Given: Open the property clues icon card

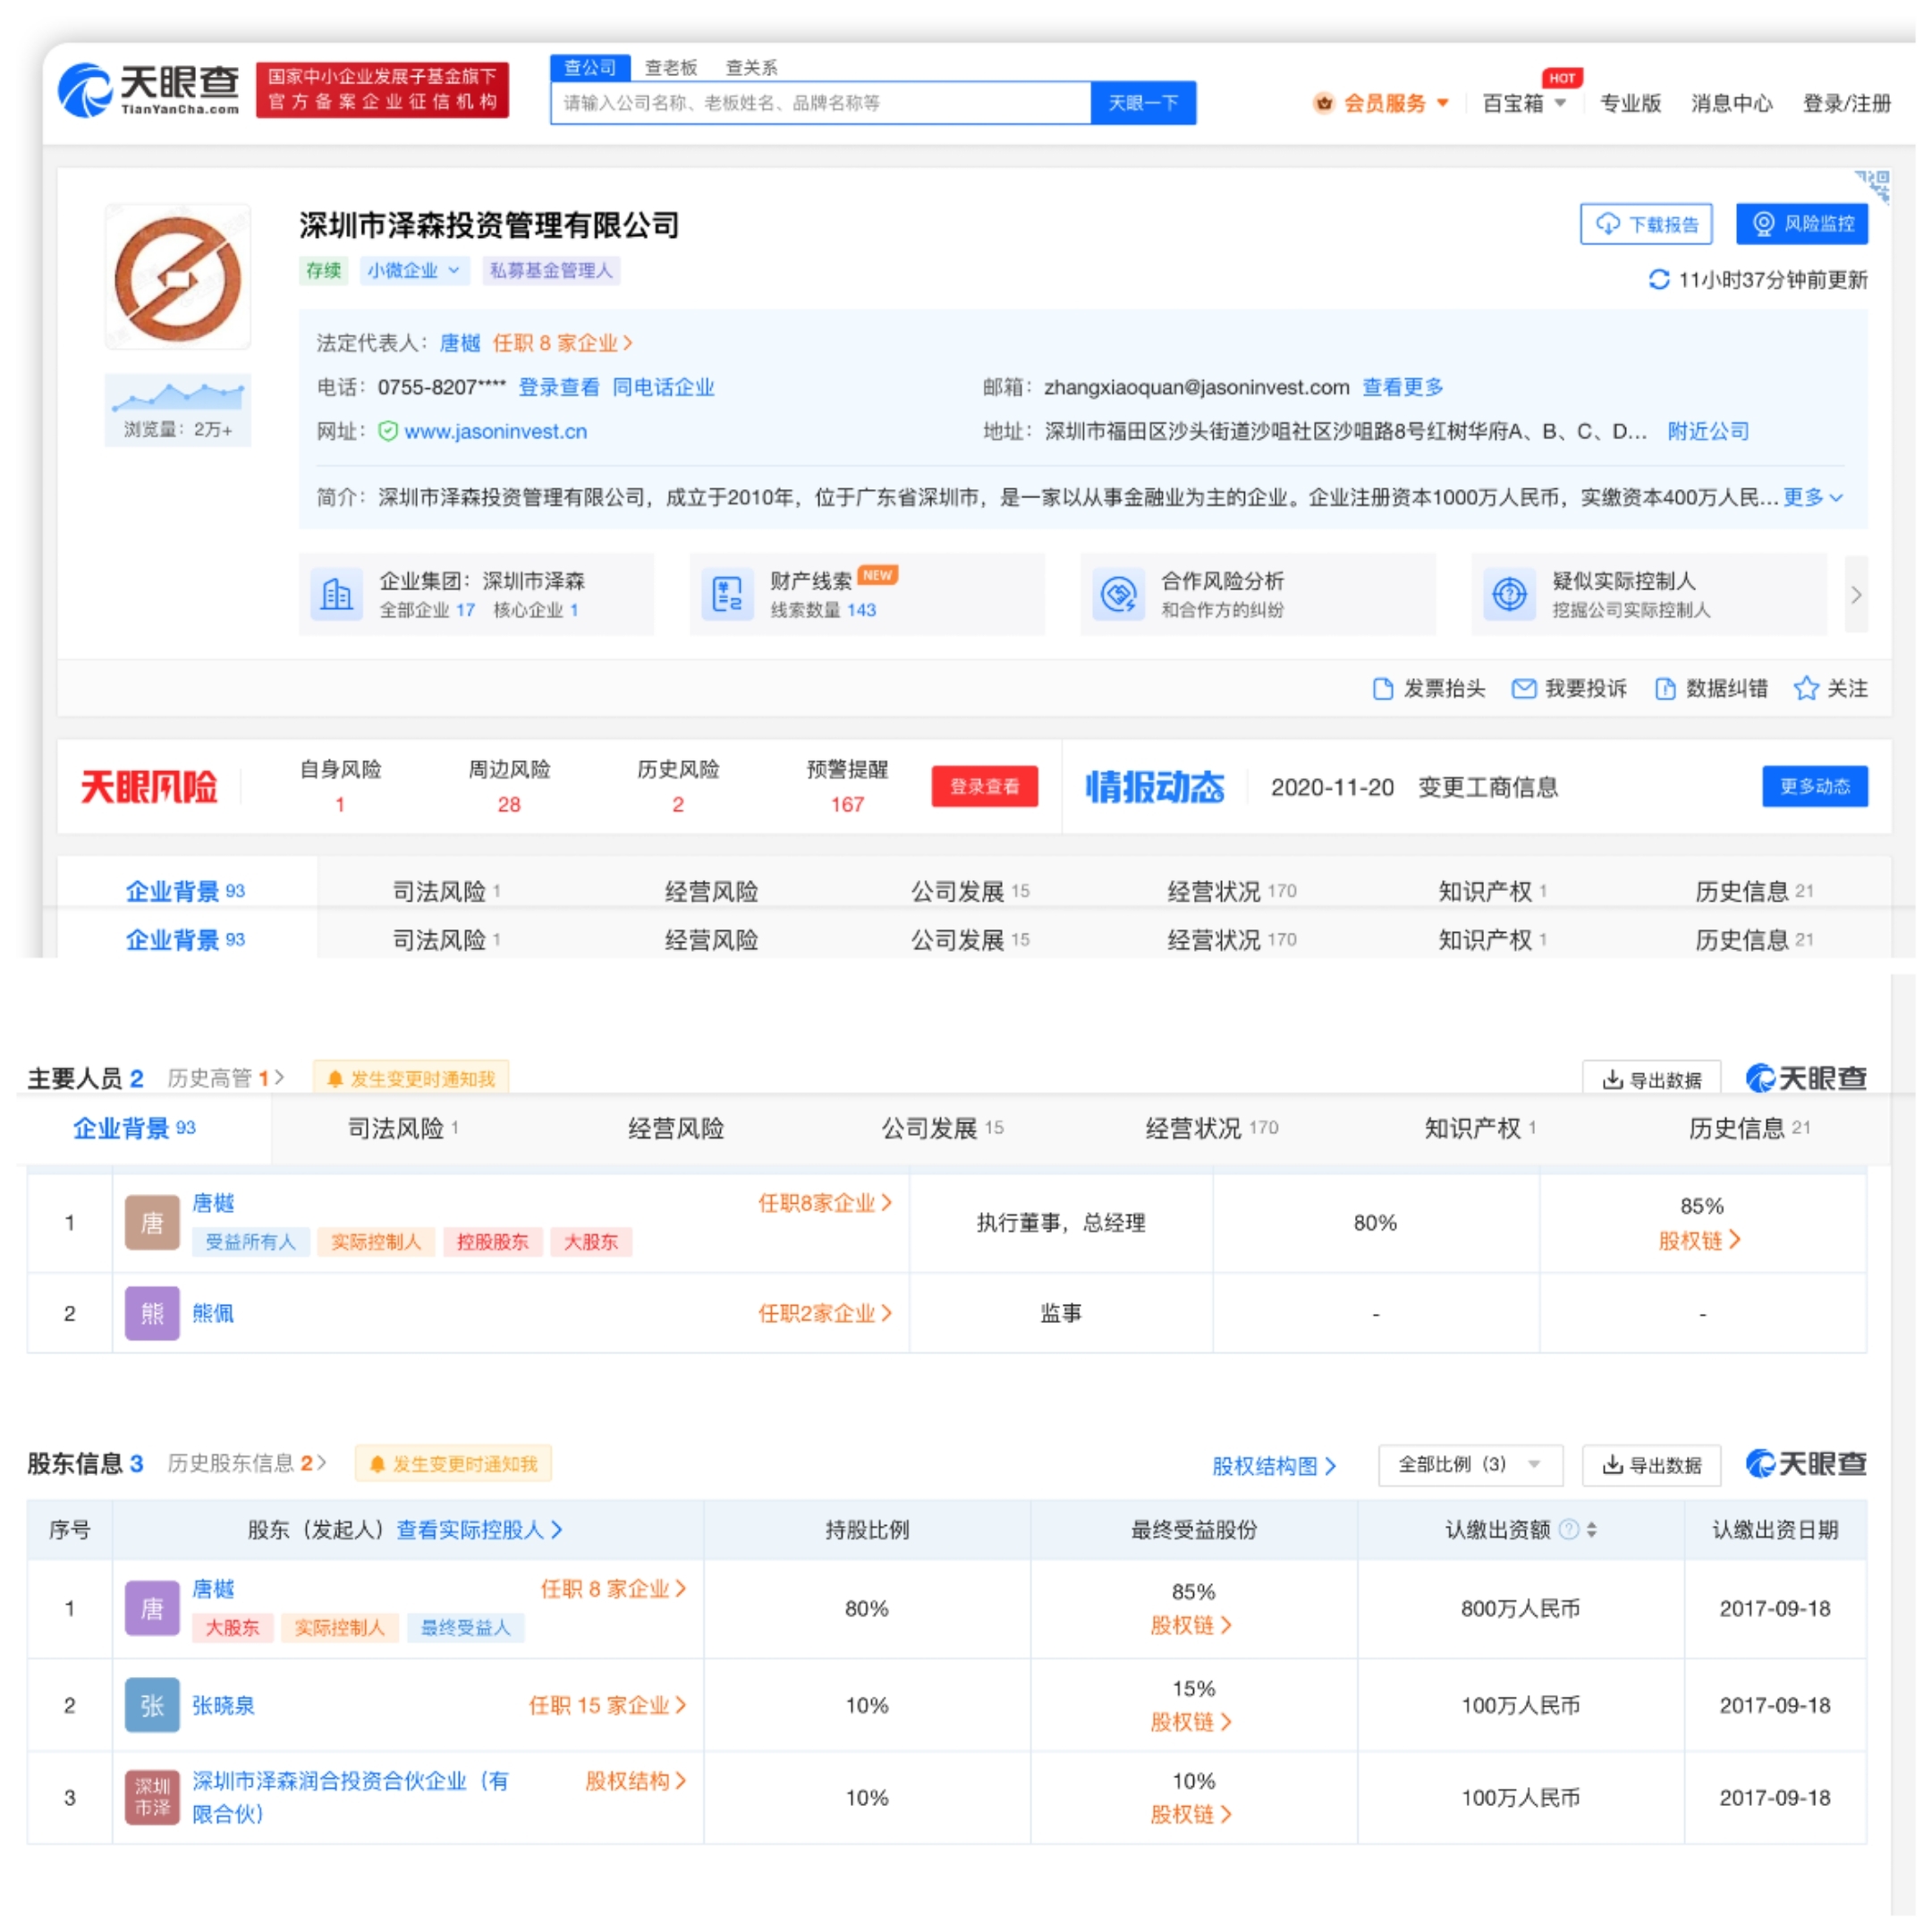Looking at the screenshot, I should tap(727, 594).
